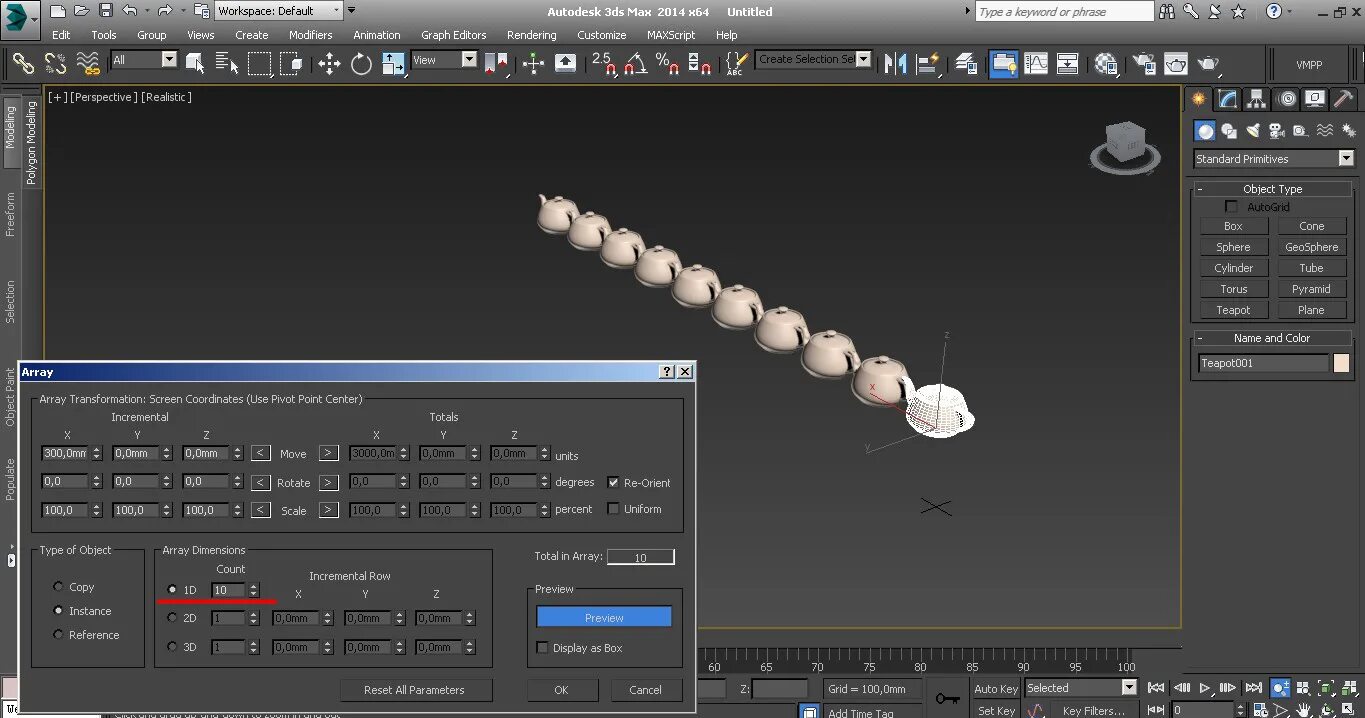Toggle the Percent Snap icon

[x=667, y=64]
